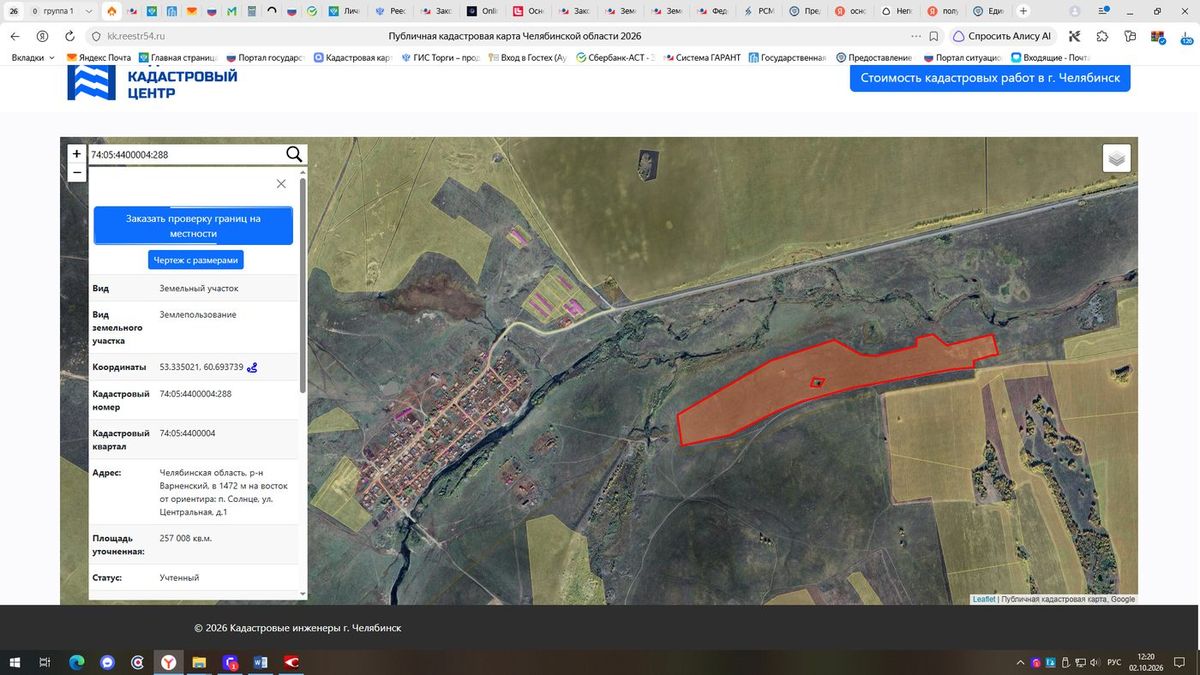
Task: Open Word from the taskbar
Action: 261,662
